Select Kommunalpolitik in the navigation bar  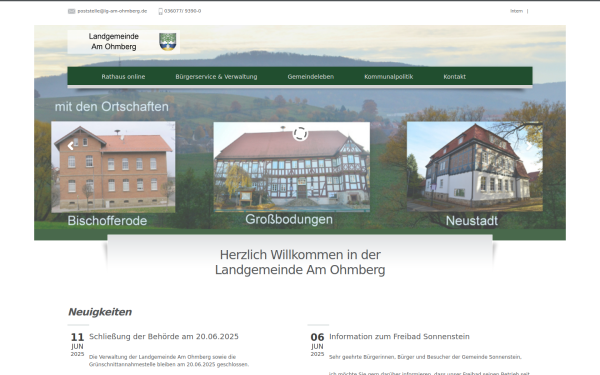[388, 77]
